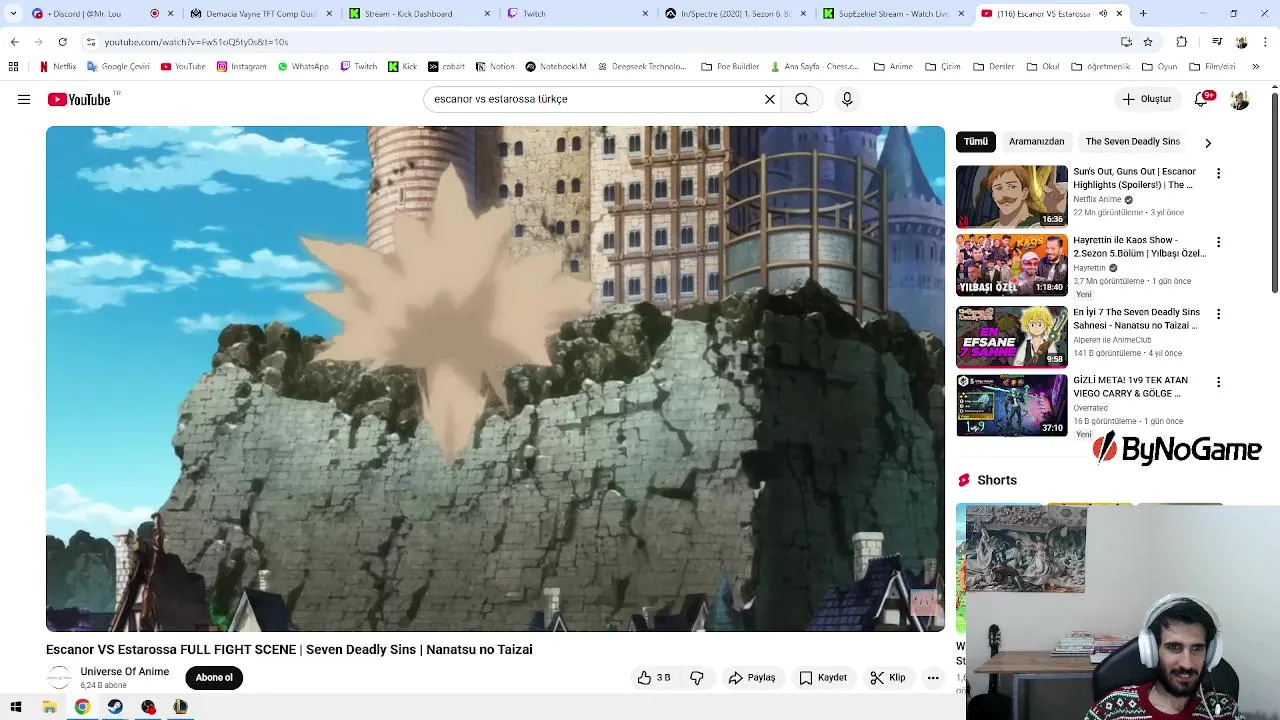The image size is (1280, 720).
Task: Open Sun's Out, Guns Out video thumbnail
Action: 1012,197
